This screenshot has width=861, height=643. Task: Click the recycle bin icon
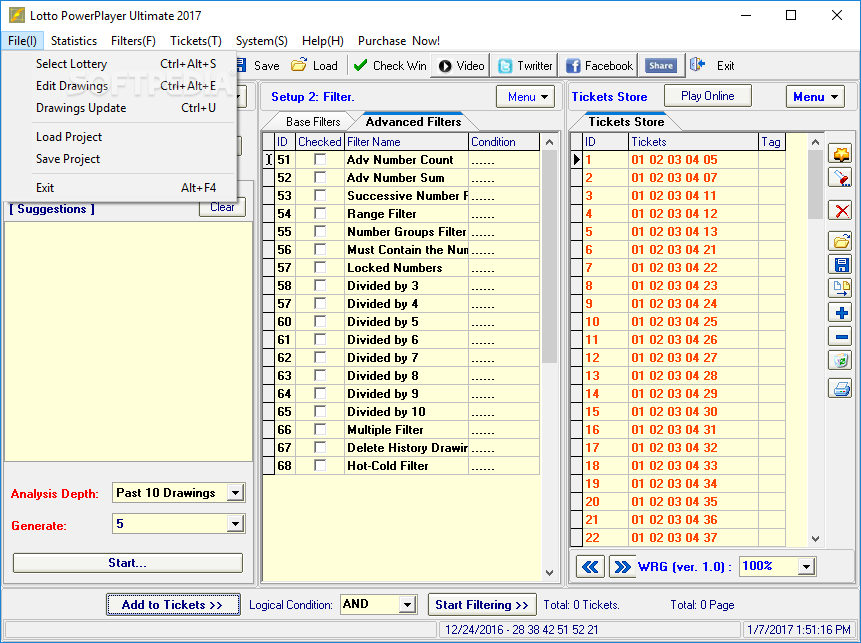[841, 360]
